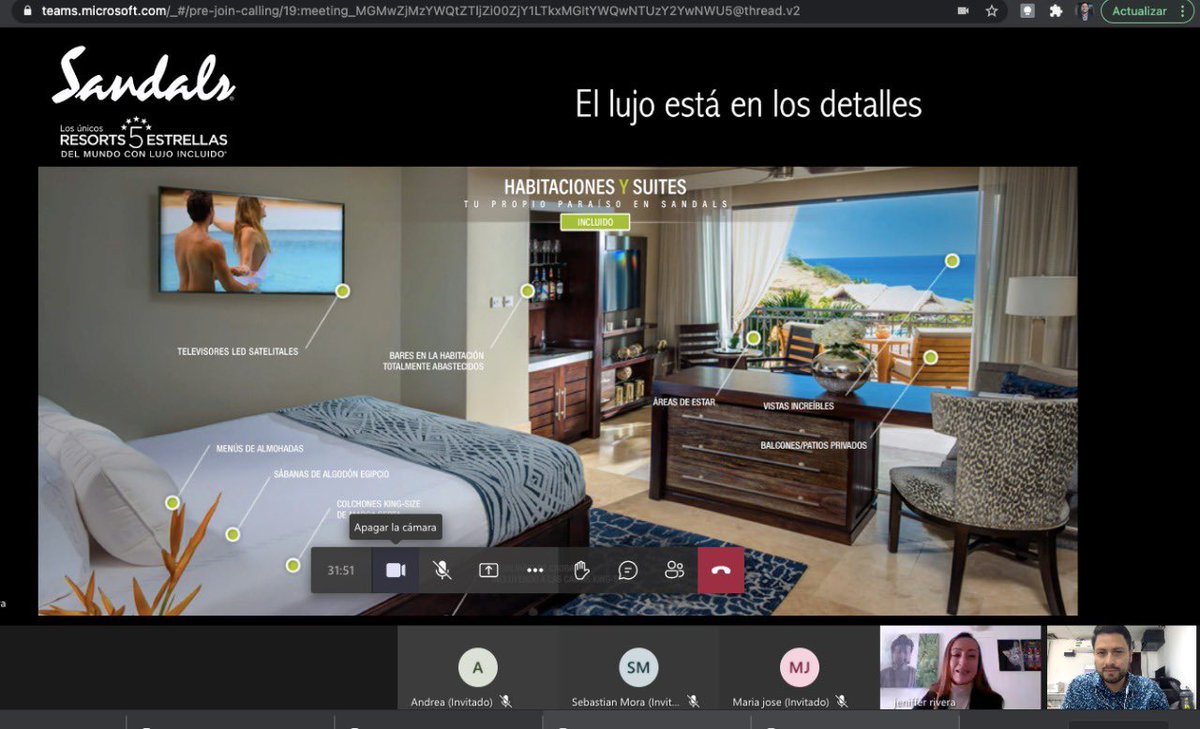This screenshot has width=1200, height=729.
Task: Click the Áreas de Estar label
Action: 684,402
